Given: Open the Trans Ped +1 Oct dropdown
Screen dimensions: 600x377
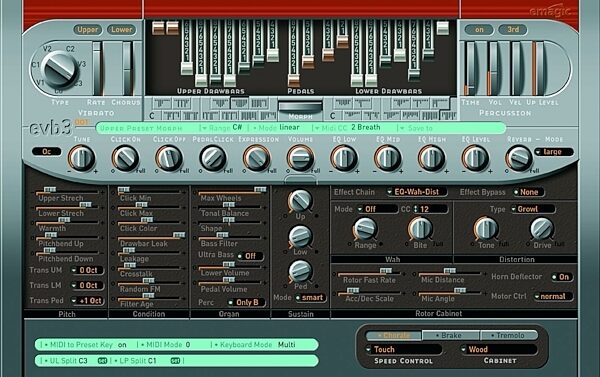Looking at the screenshot, I should (88, 301).
